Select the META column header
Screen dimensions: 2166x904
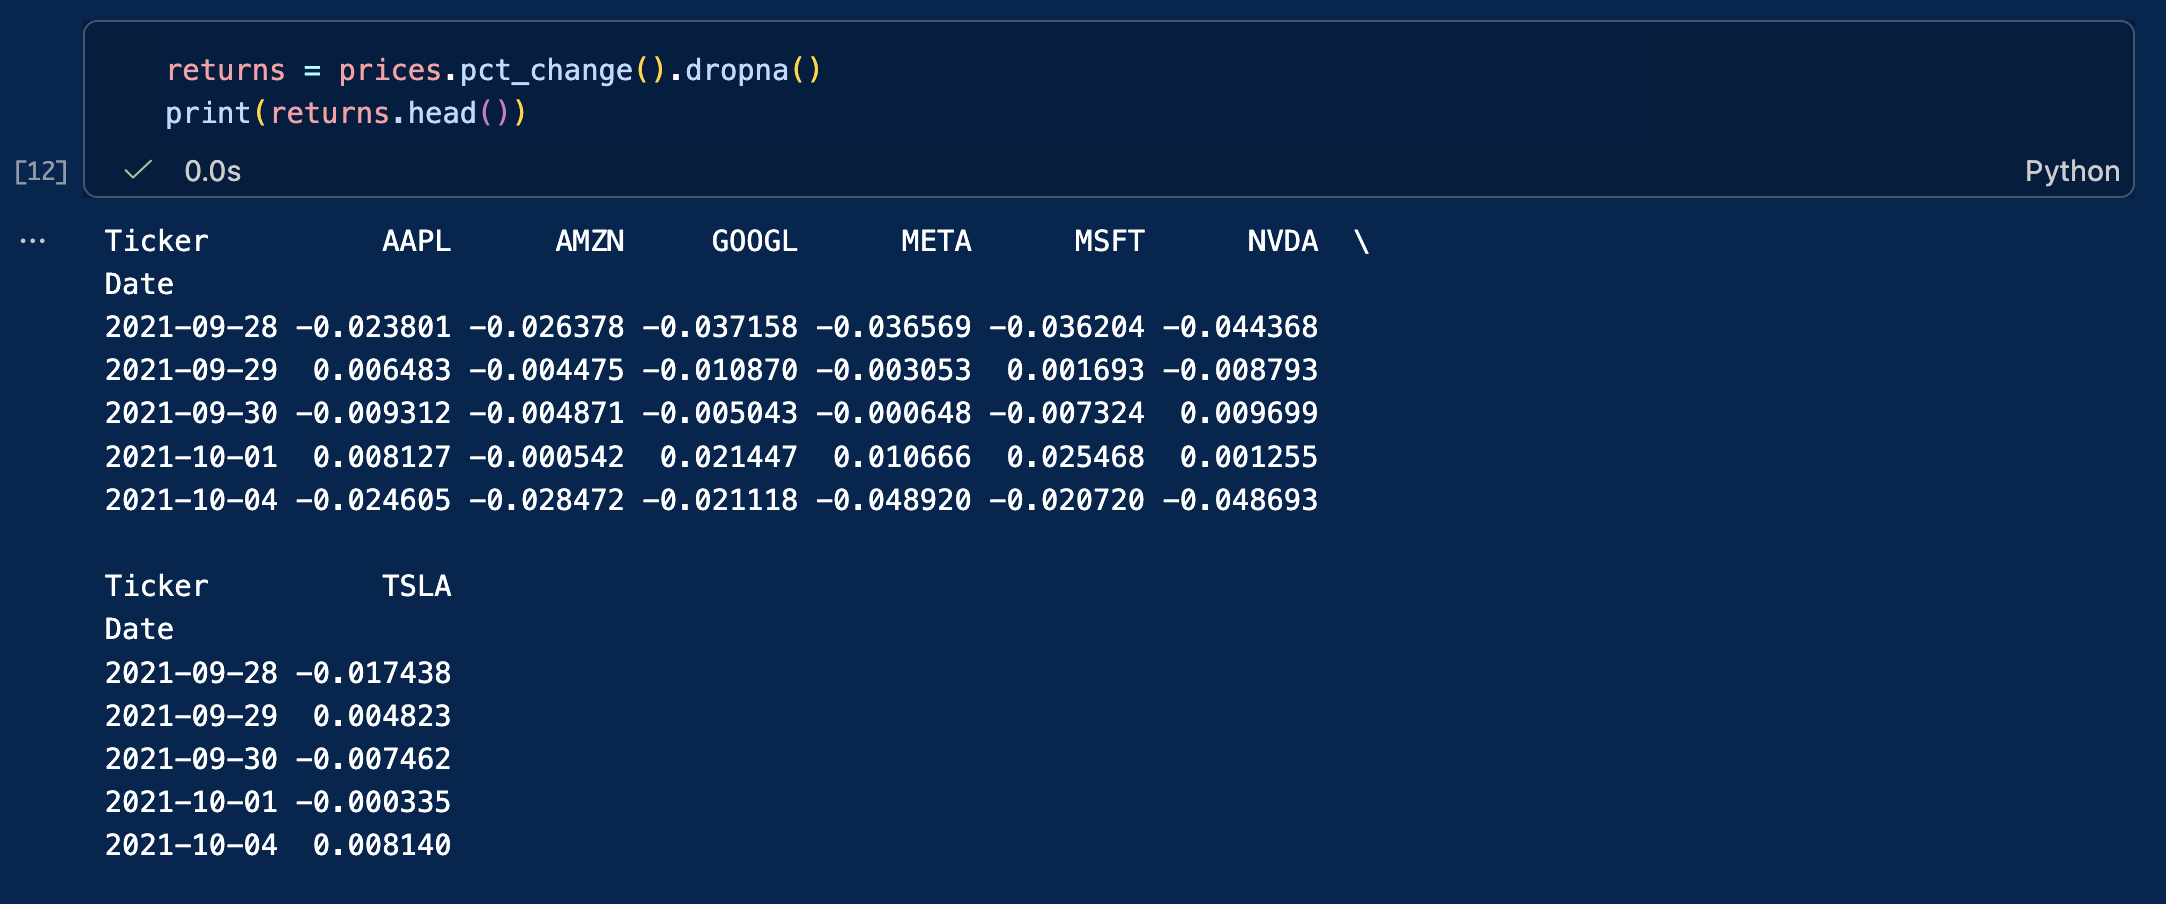click(937, 241)
